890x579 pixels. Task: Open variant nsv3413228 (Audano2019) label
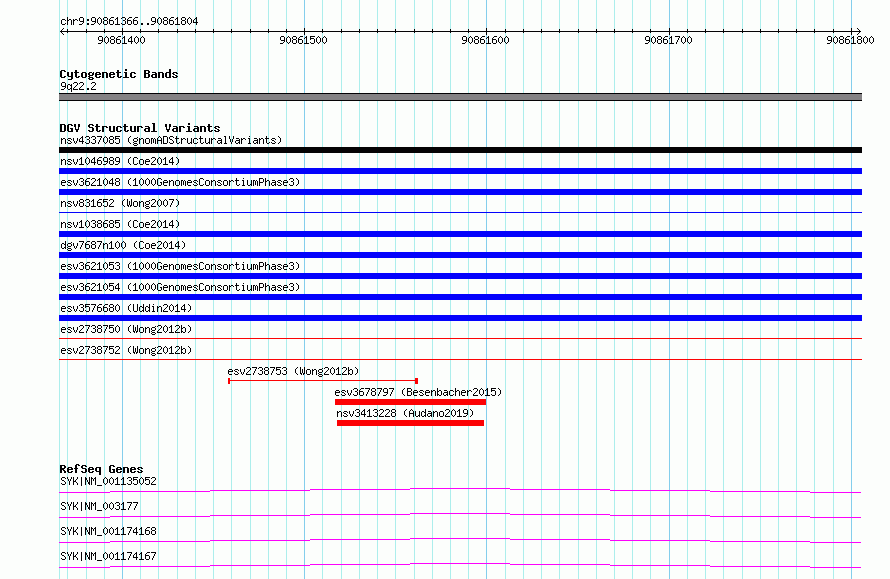tap(405, 413)
